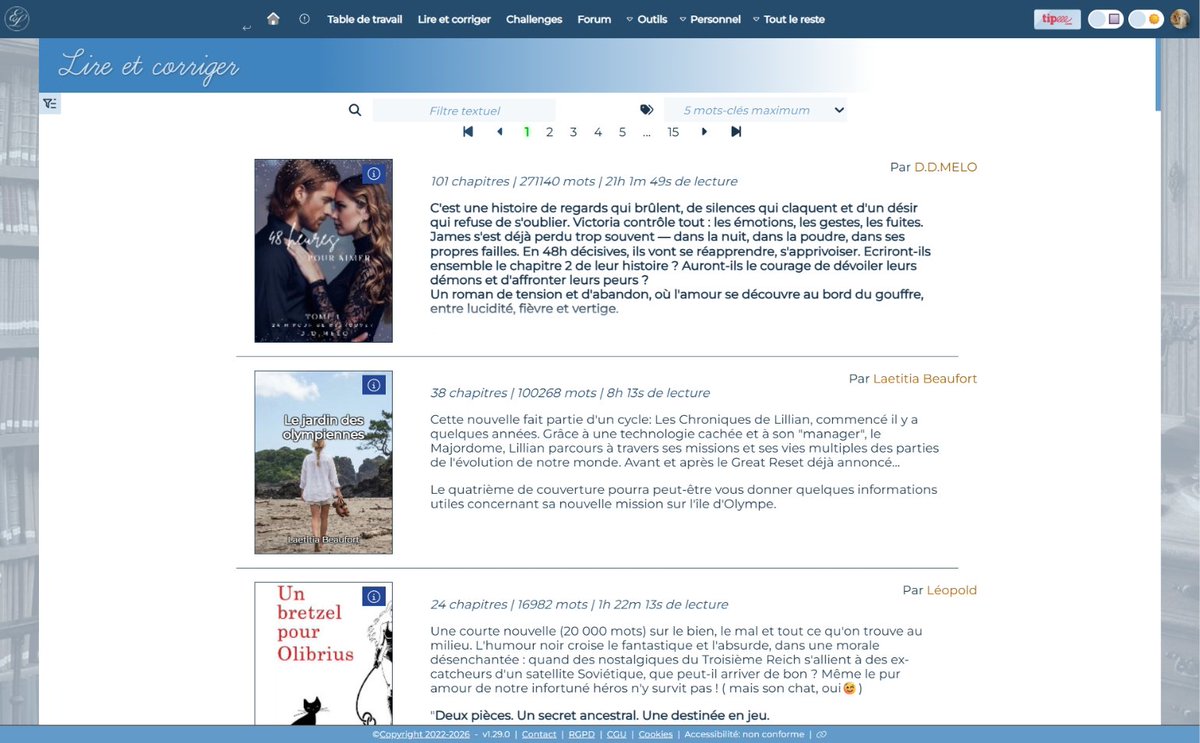Toggle the sun light/dark mode switch

(1145, 19)
